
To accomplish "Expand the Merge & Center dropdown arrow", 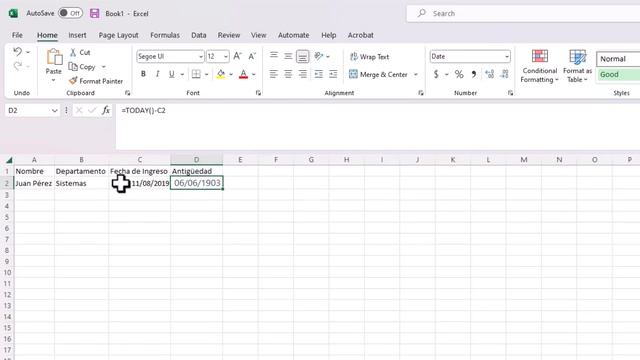I will pos(416,74).
